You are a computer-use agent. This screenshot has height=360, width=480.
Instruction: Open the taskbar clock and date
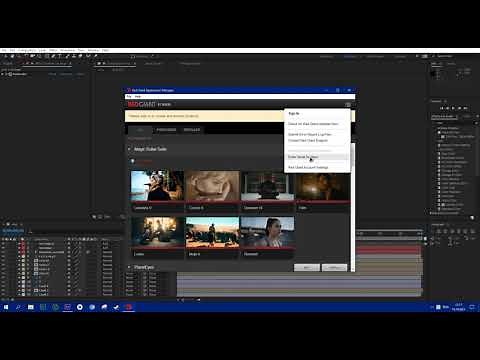458,307
